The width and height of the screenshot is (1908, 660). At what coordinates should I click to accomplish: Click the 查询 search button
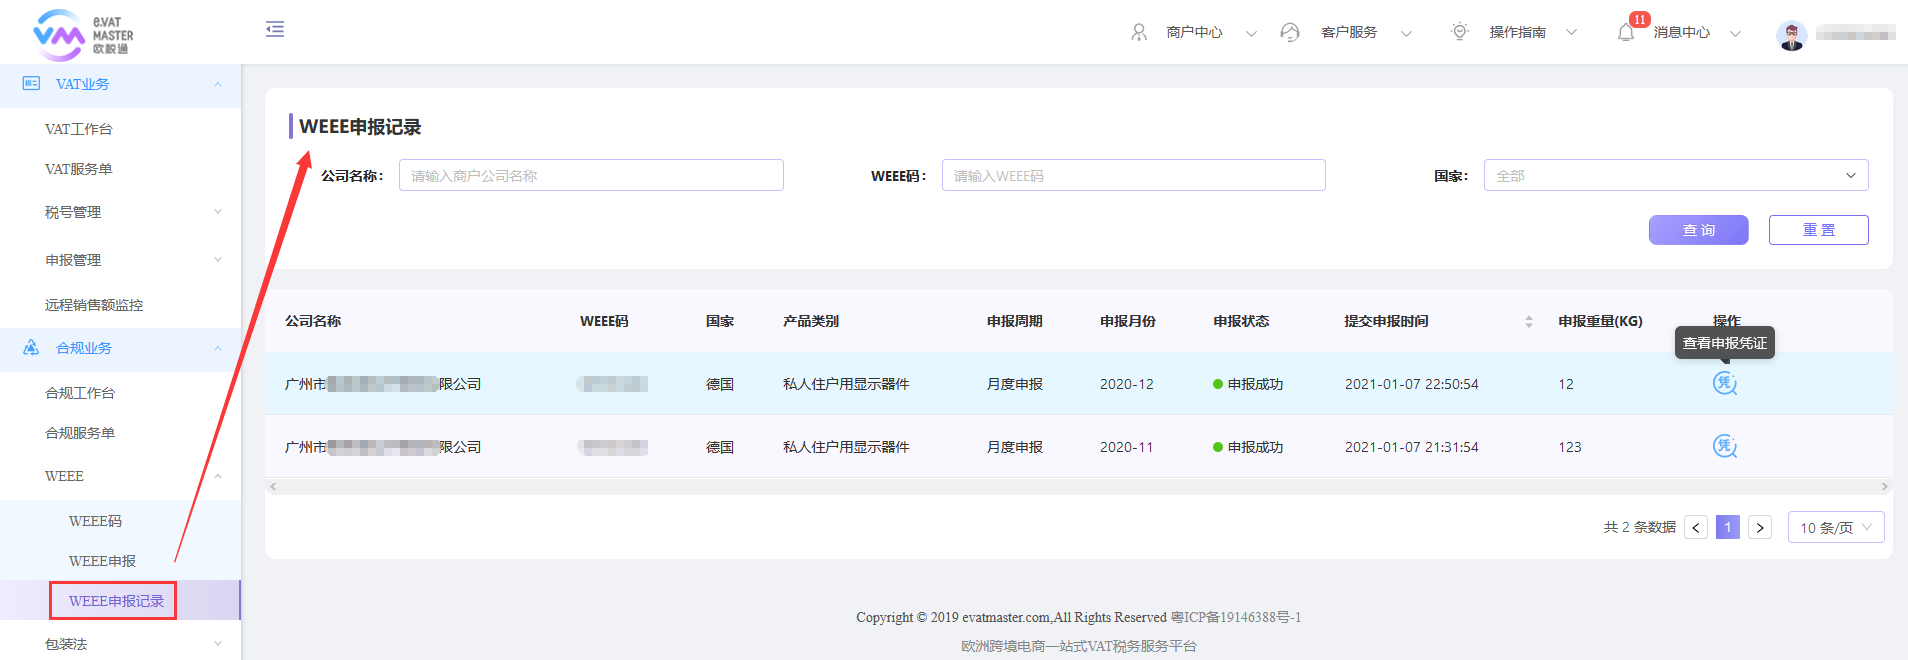[1698, 230]
